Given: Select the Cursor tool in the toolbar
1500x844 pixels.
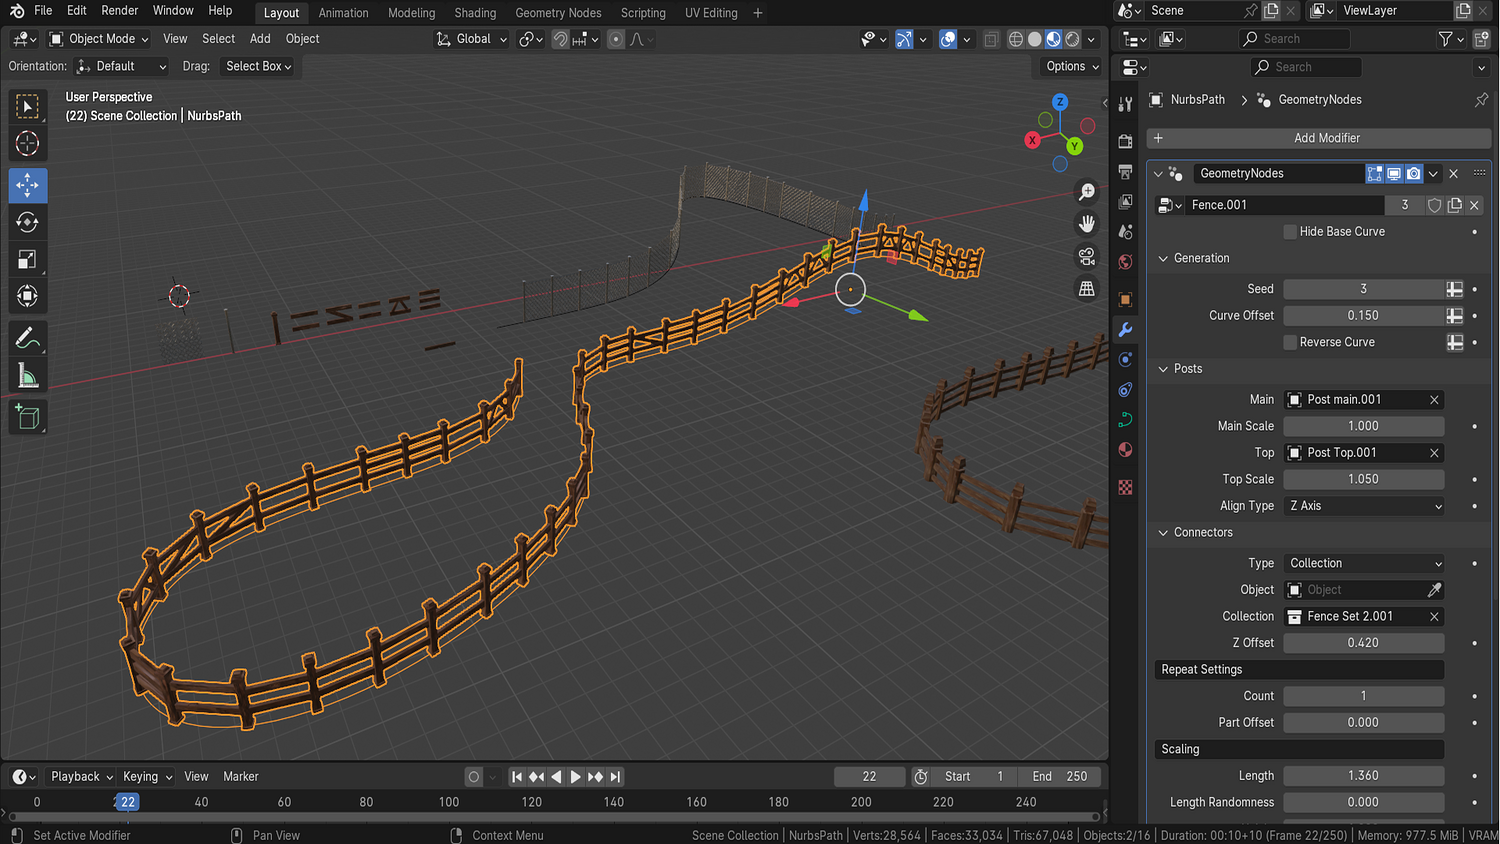Looking at the screenshot, I should click(28, 144).
